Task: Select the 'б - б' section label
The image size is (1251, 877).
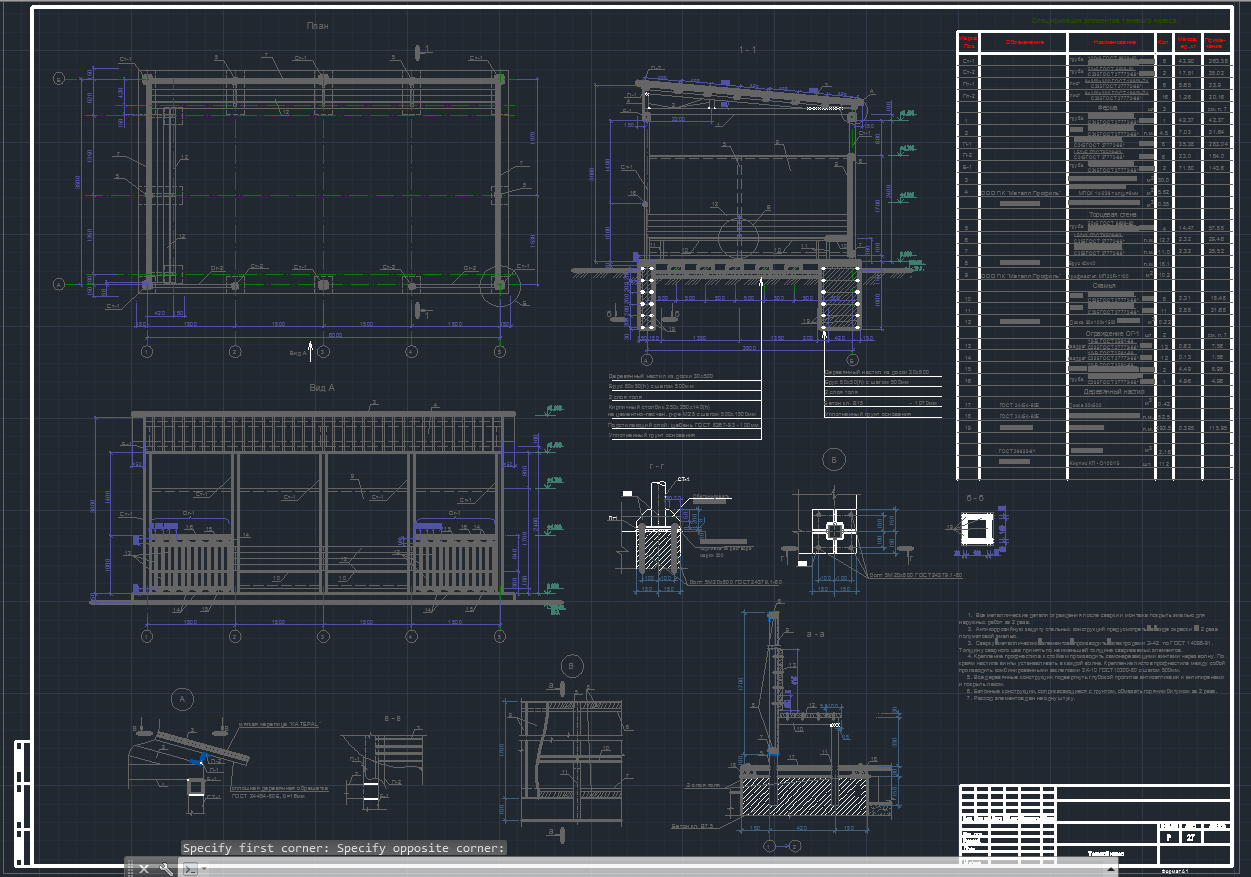Action: [975, 497]
